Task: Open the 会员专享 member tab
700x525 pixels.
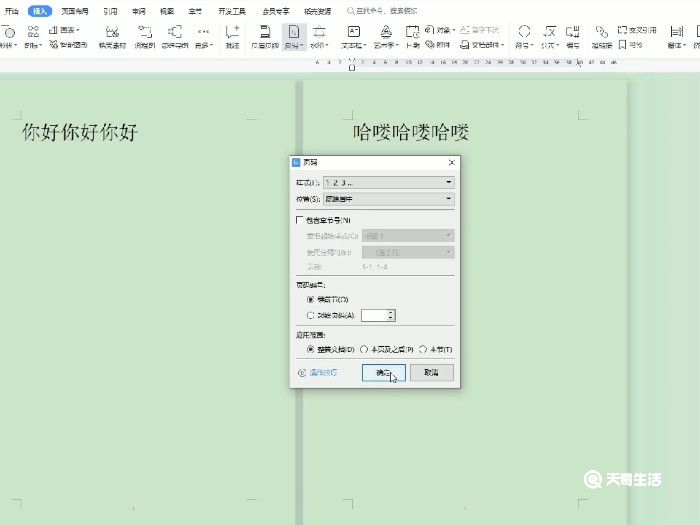Action: pos(275,11)
